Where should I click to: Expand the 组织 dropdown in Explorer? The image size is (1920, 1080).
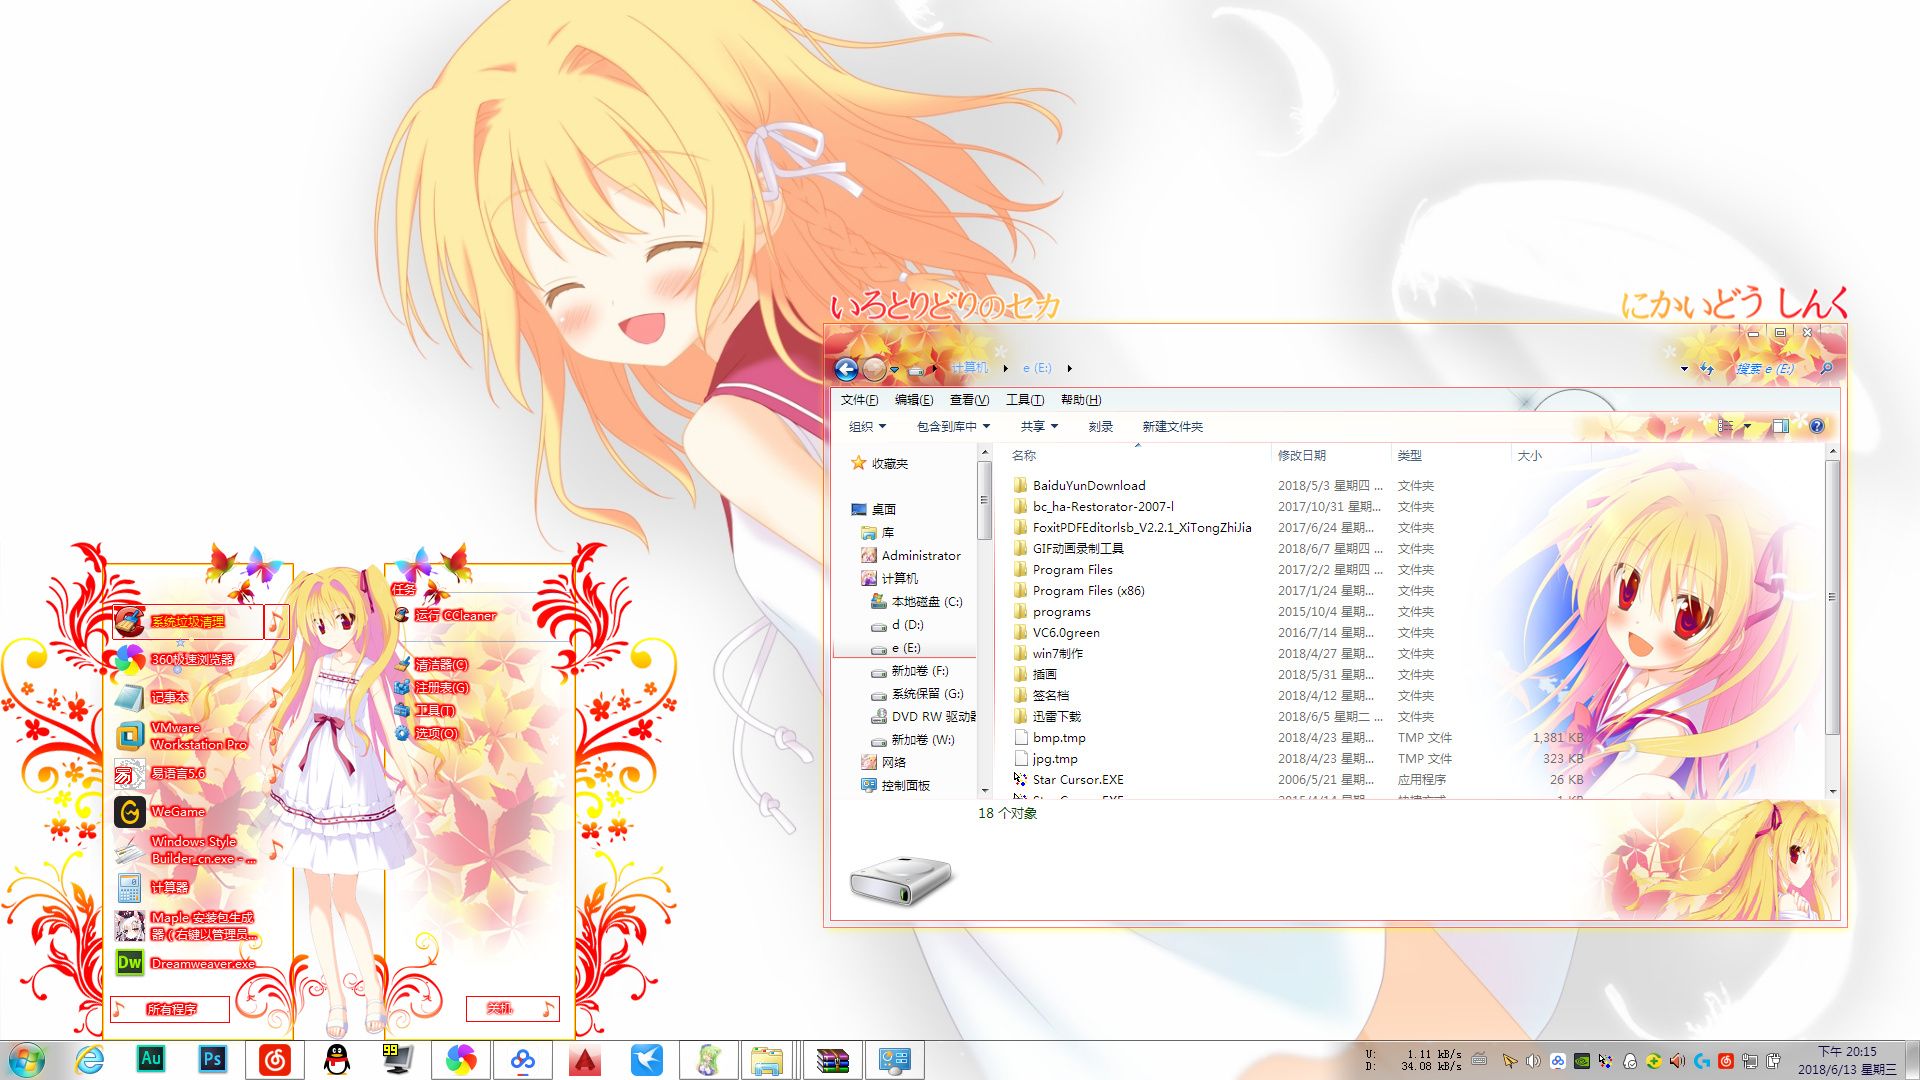tap(867, 426)
